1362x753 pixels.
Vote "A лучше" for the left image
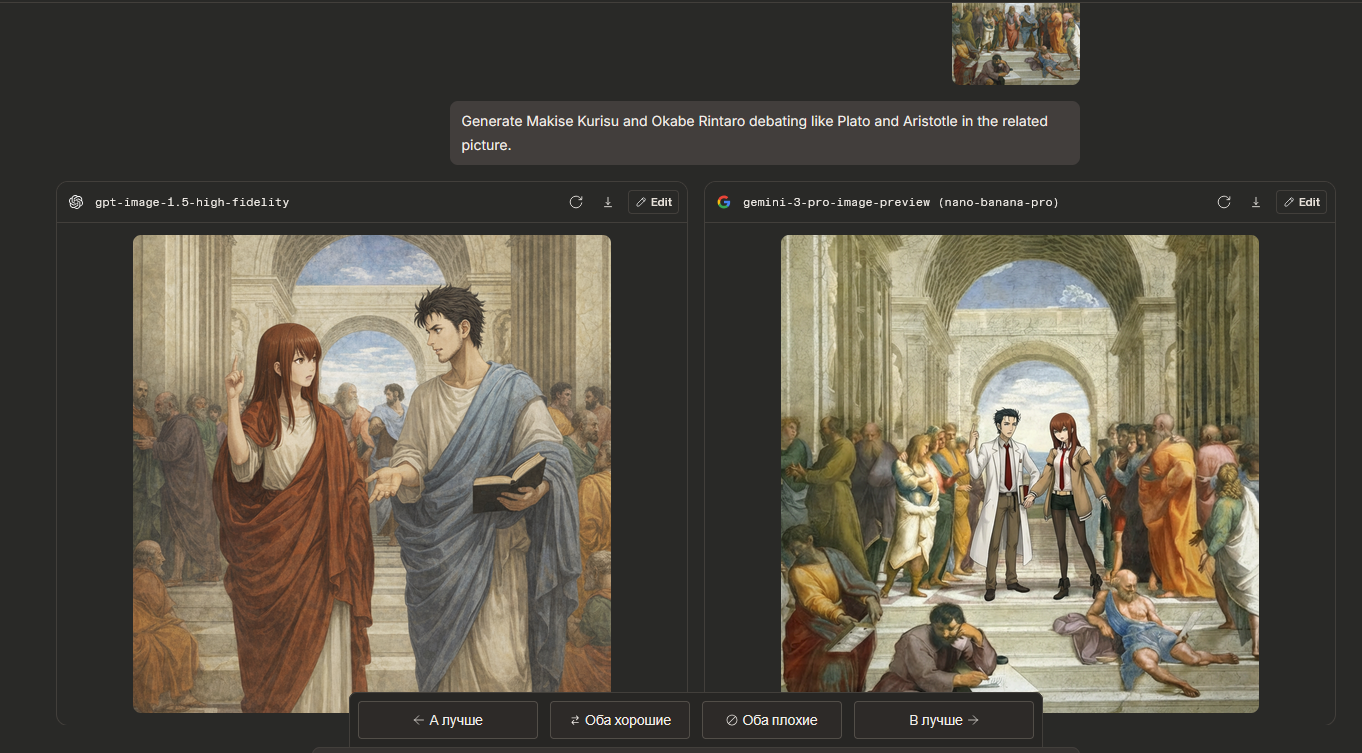(x=448, y=720)
